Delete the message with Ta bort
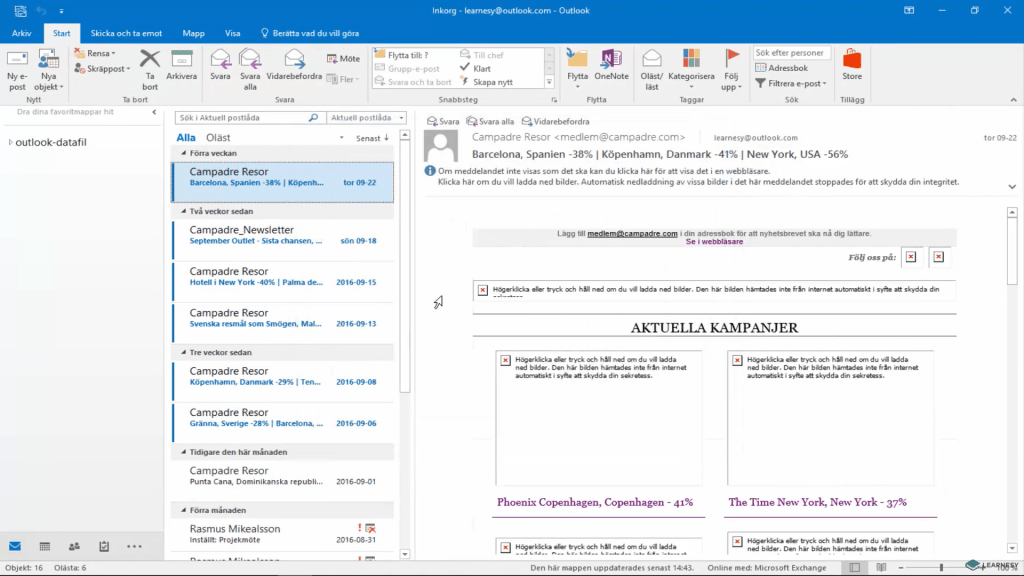This screenshot has height=576, width=1024. 150,70
